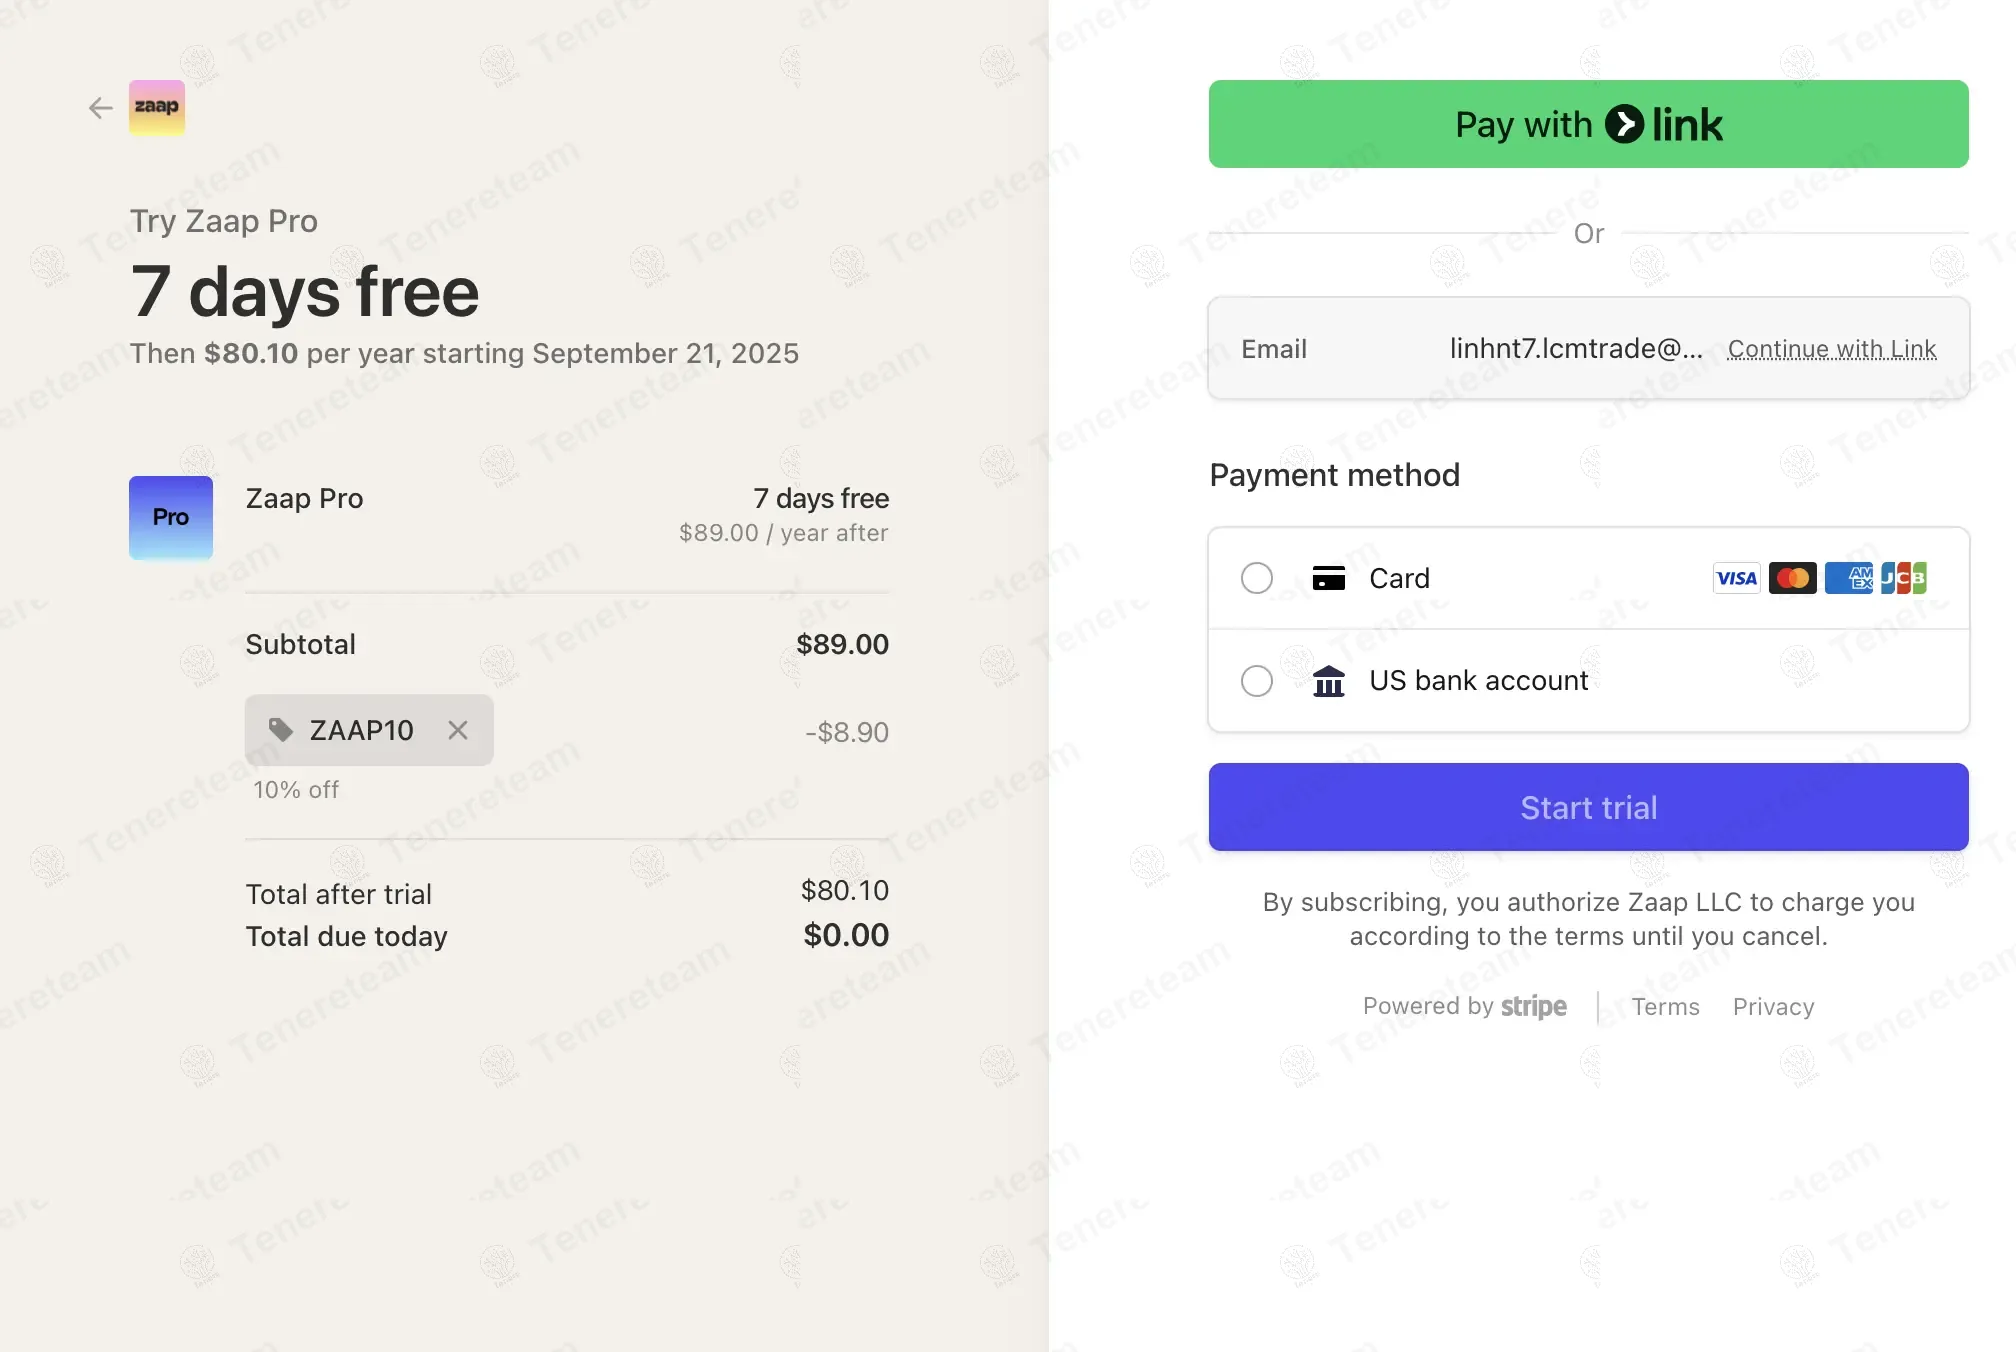Open the Terms link

[x=1665, y=1007]
